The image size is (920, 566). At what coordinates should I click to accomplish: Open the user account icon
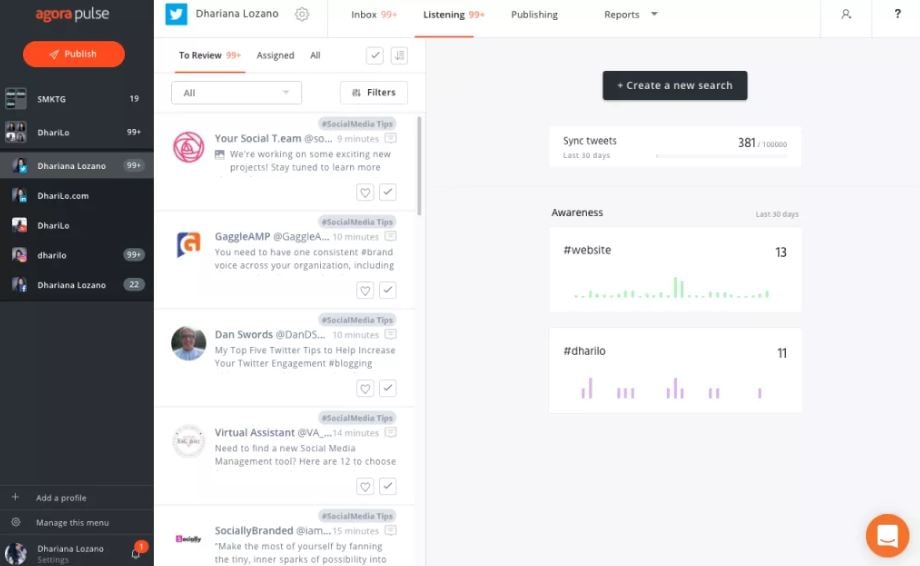846,14
